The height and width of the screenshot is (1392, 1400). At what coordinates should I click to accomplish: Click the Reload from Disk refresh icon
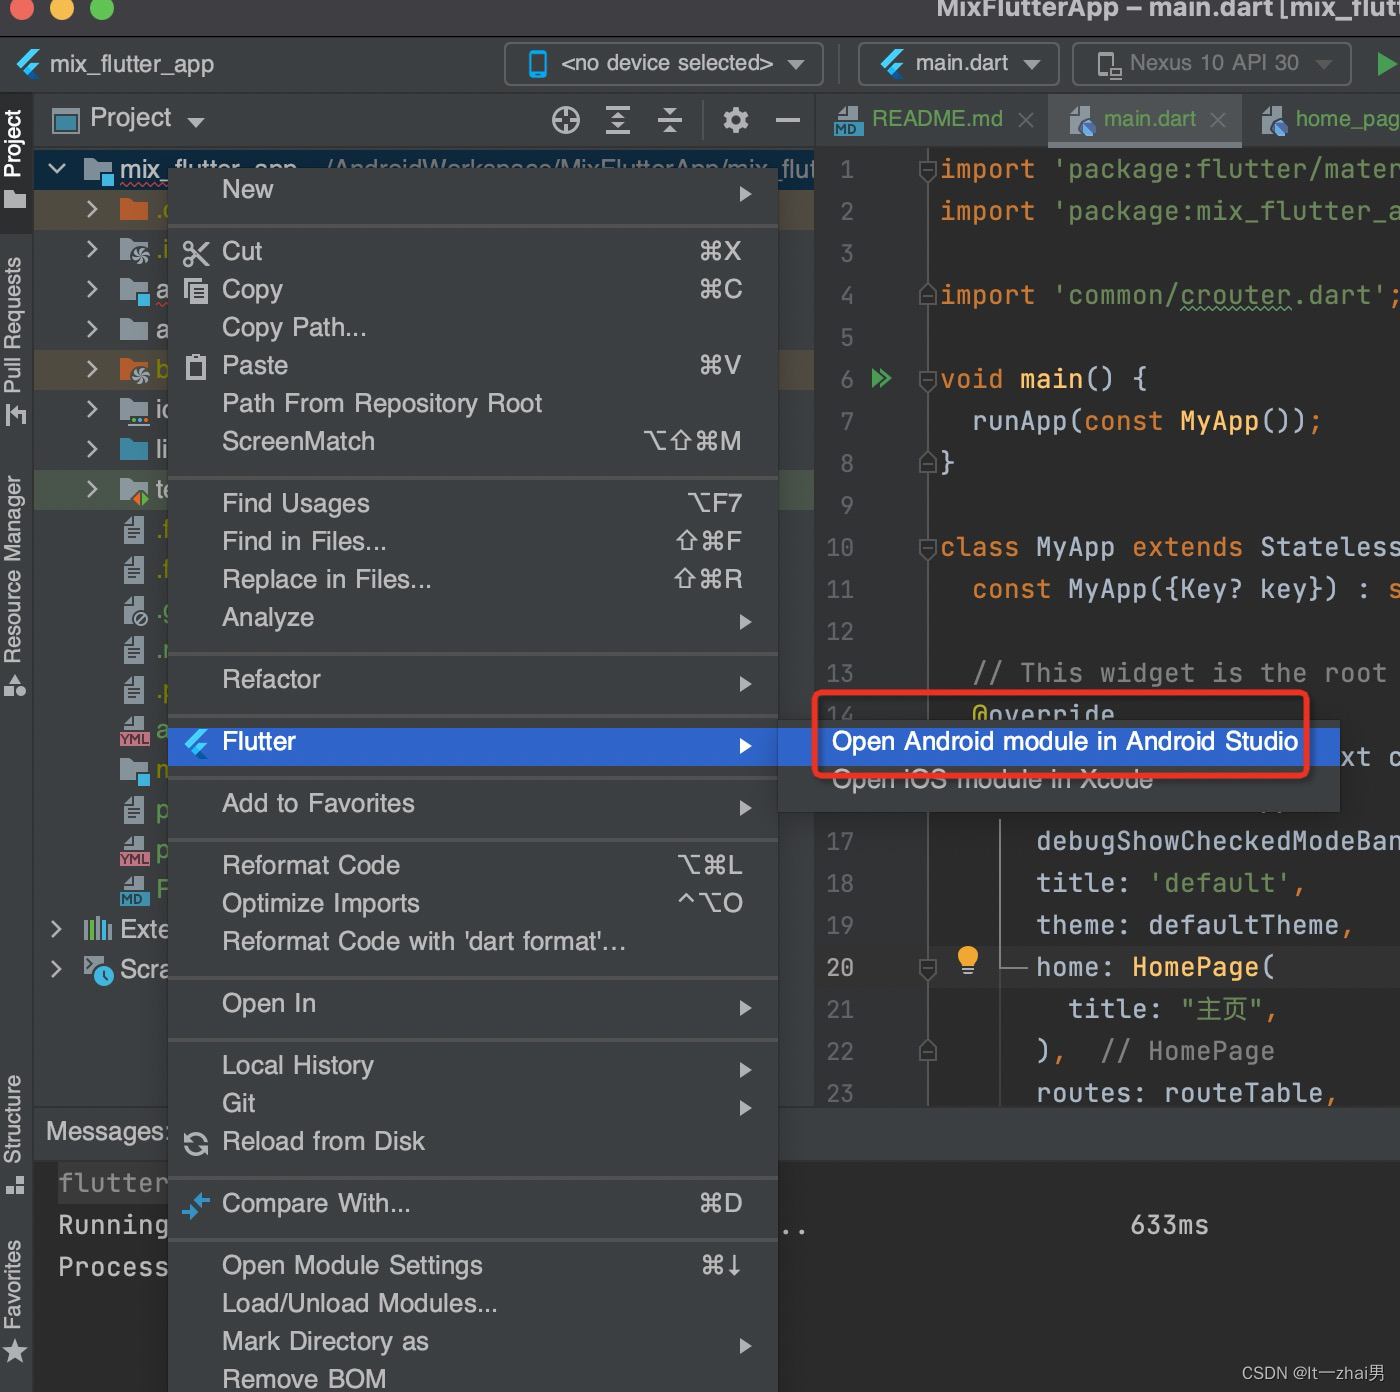tap(196, 1143)
